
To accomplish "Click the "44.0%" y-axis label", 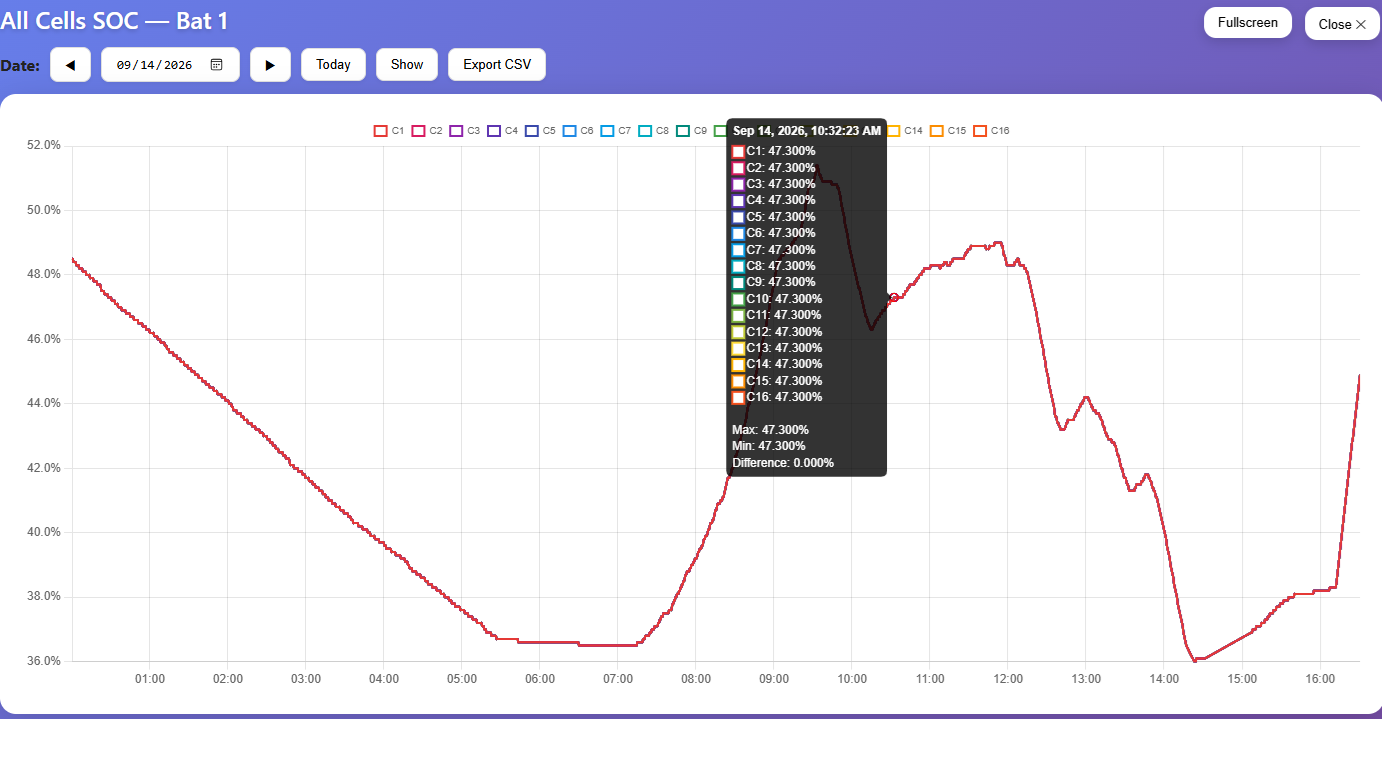I will point(45,403).
